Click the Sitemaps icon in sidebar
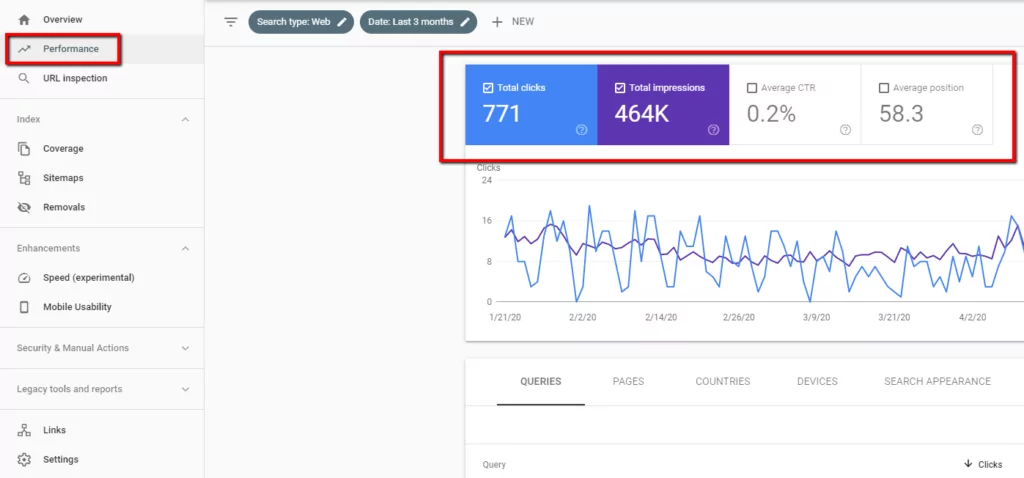Screen dimensions: 1024x478 24,178
